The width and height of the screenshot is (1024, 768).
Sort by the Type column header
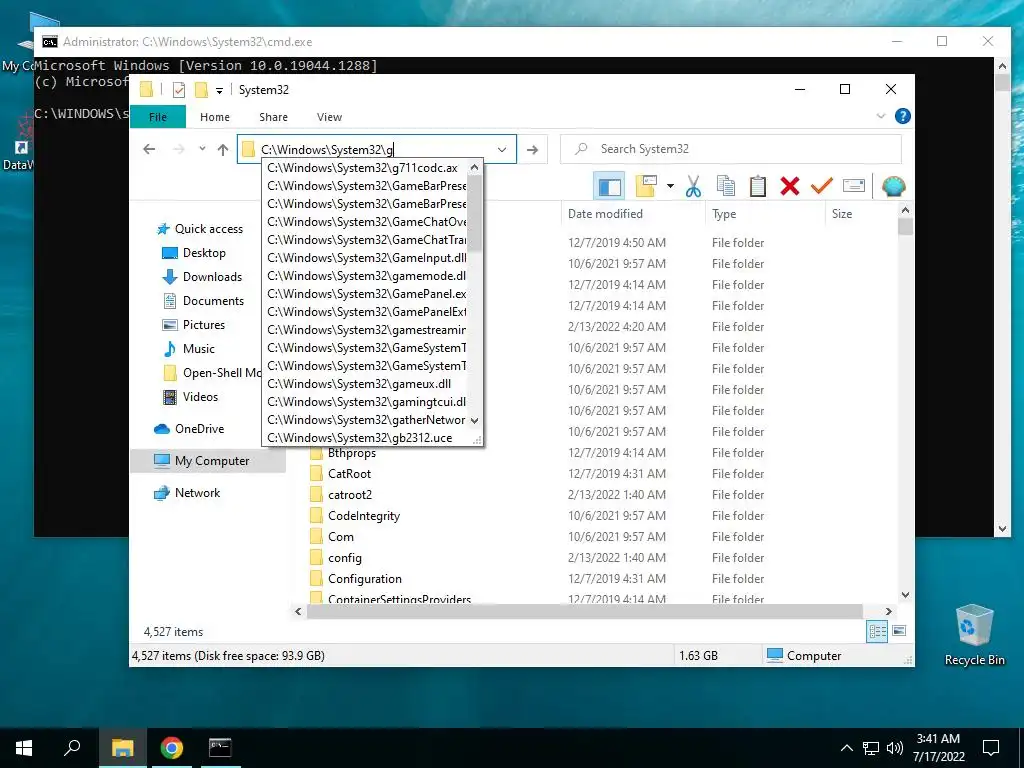tap(765, 214)
